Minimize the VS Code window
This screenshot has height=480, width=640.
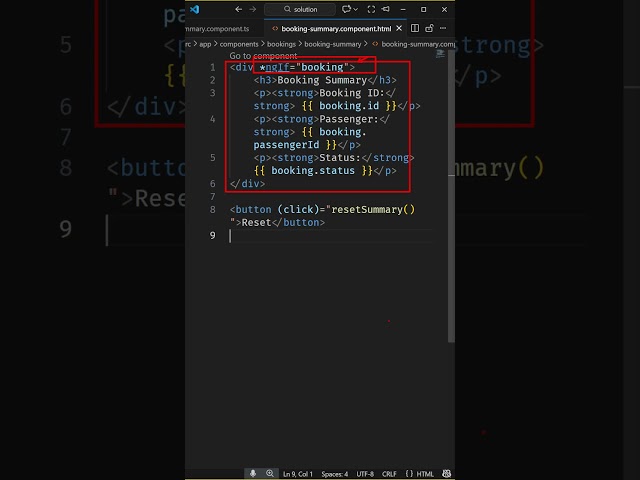[403, 9]
